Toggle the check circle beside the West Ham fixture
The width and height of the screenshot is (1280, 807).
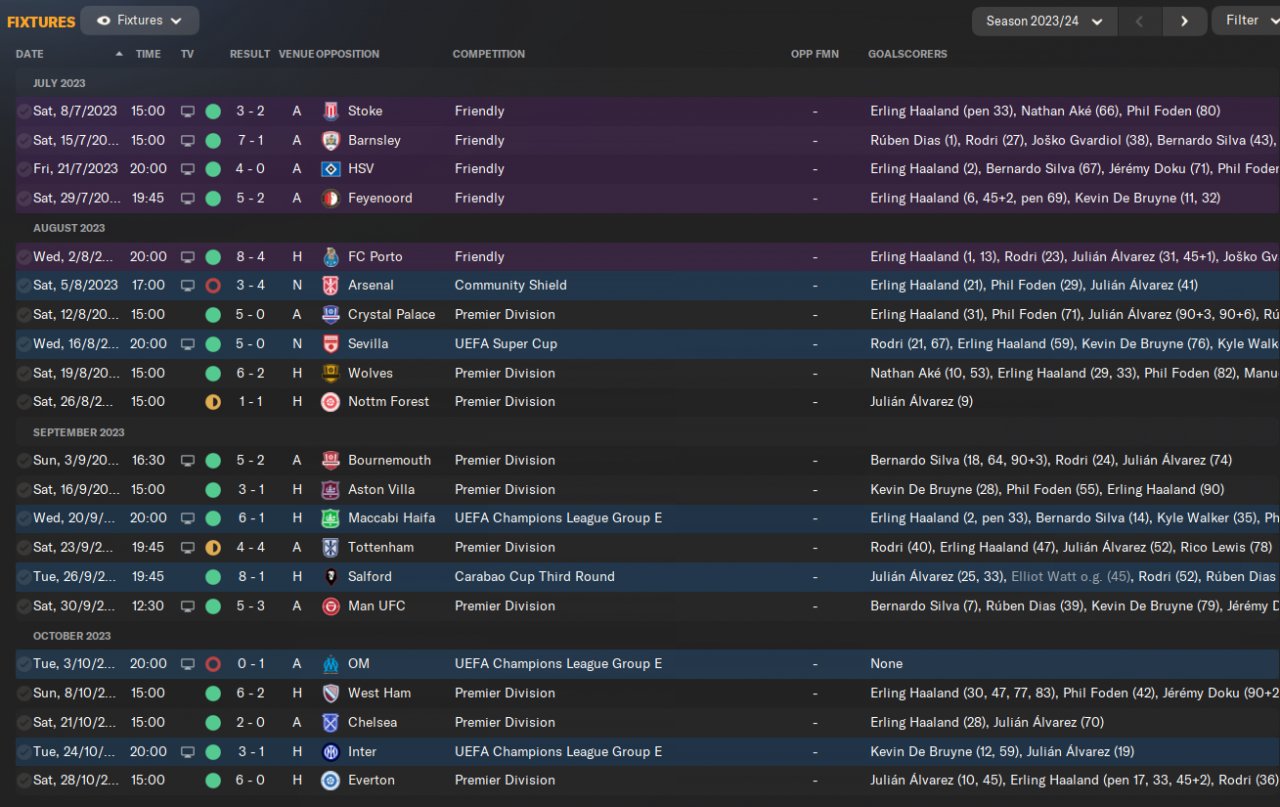[x=24, y=693]
